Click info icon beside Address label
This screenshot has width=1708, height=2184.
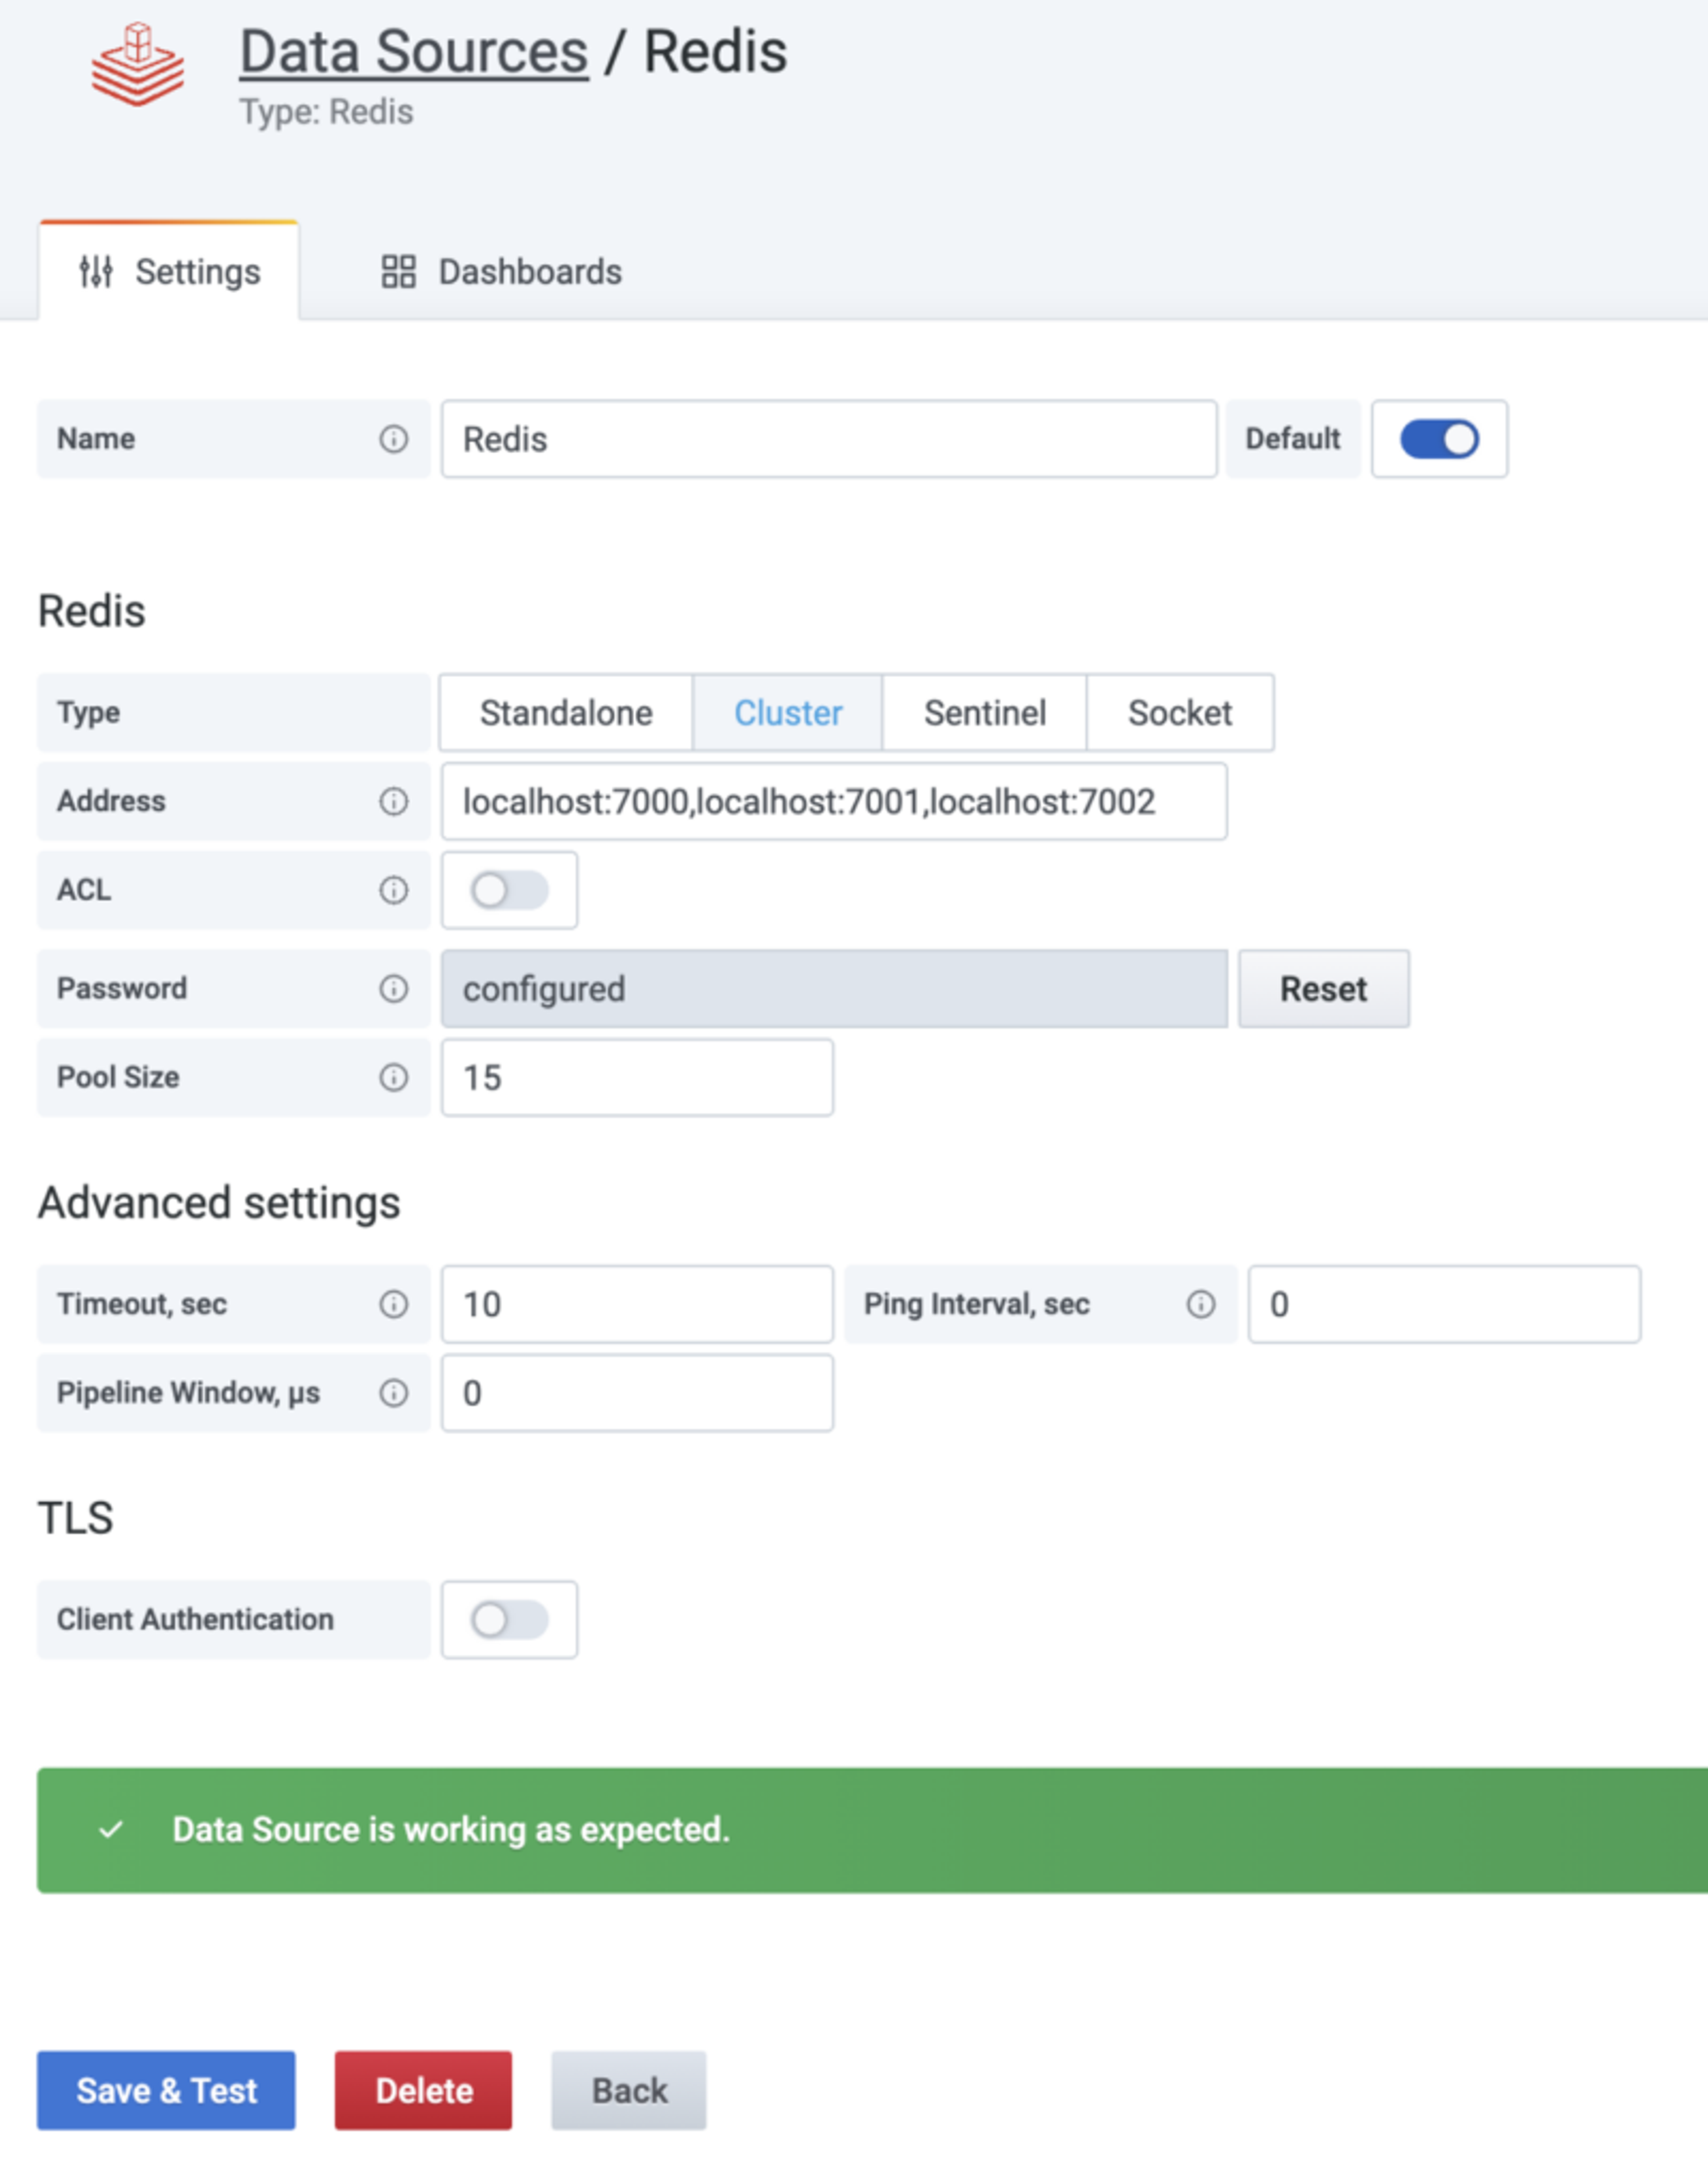pos(394,801)
